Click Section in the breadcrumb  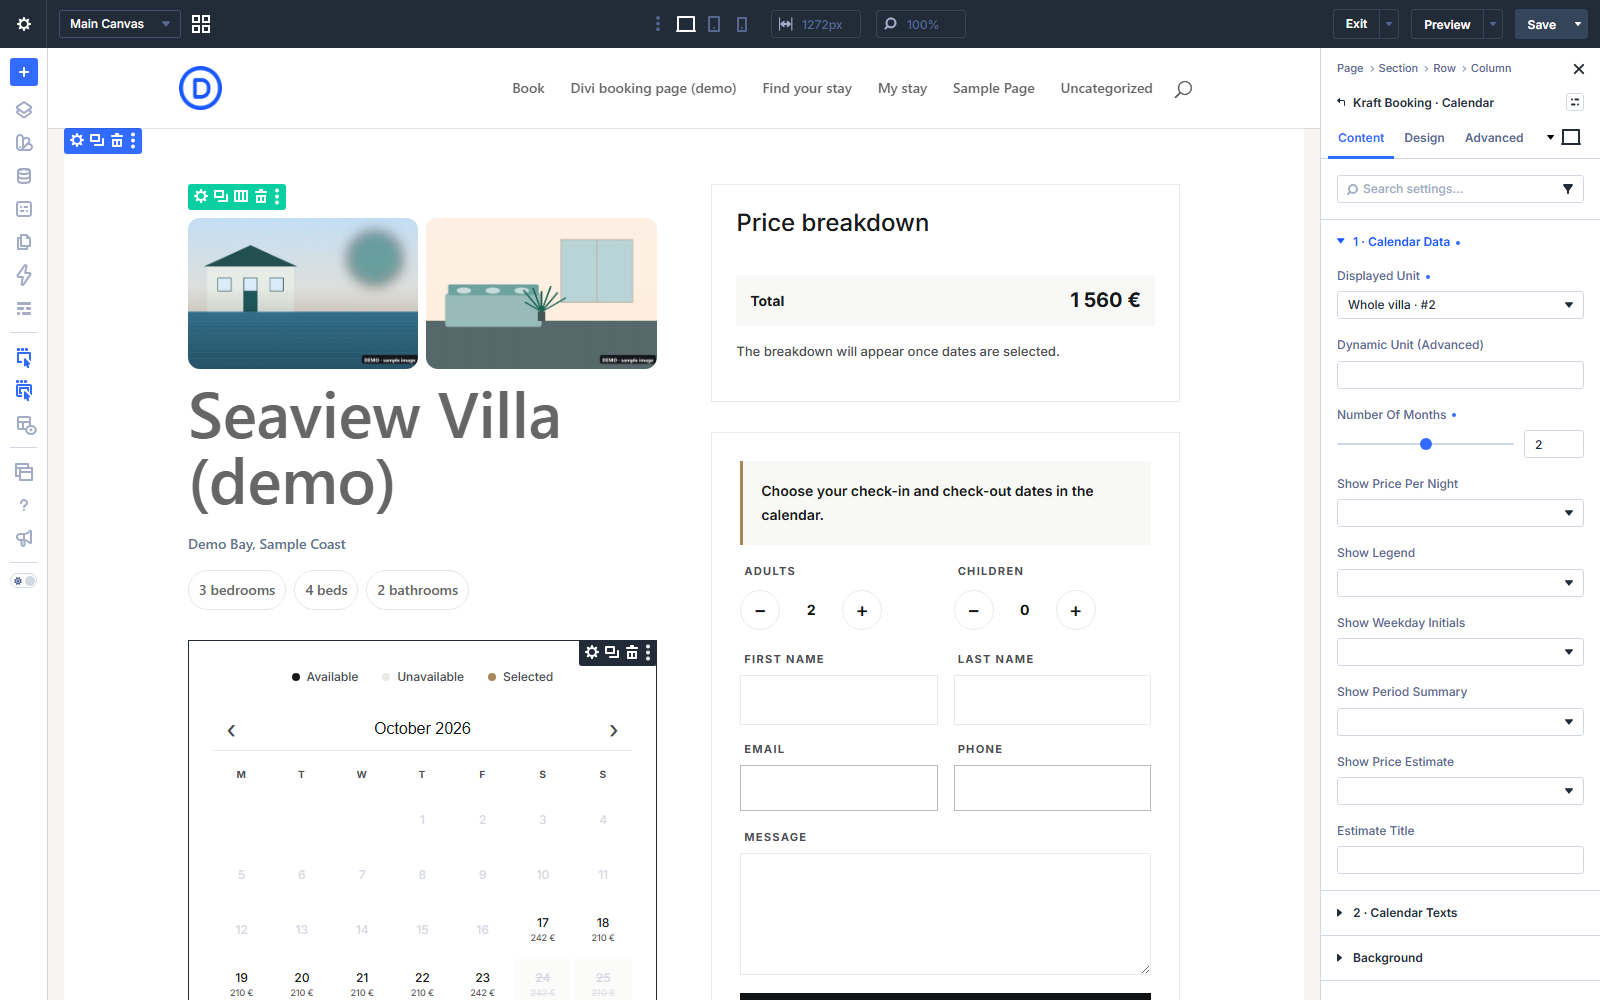tap(1398, 68)
